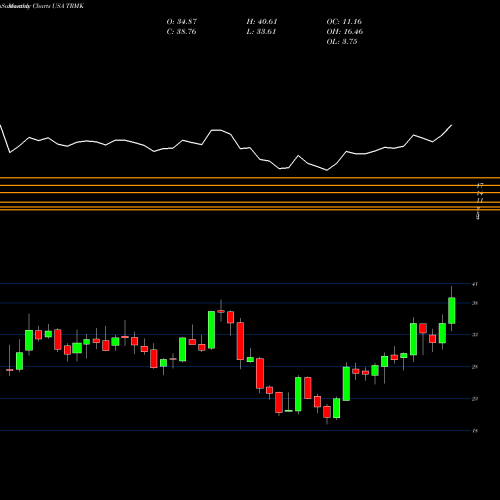
Task: Click the price axis label '28'
Action: [475, 367]
